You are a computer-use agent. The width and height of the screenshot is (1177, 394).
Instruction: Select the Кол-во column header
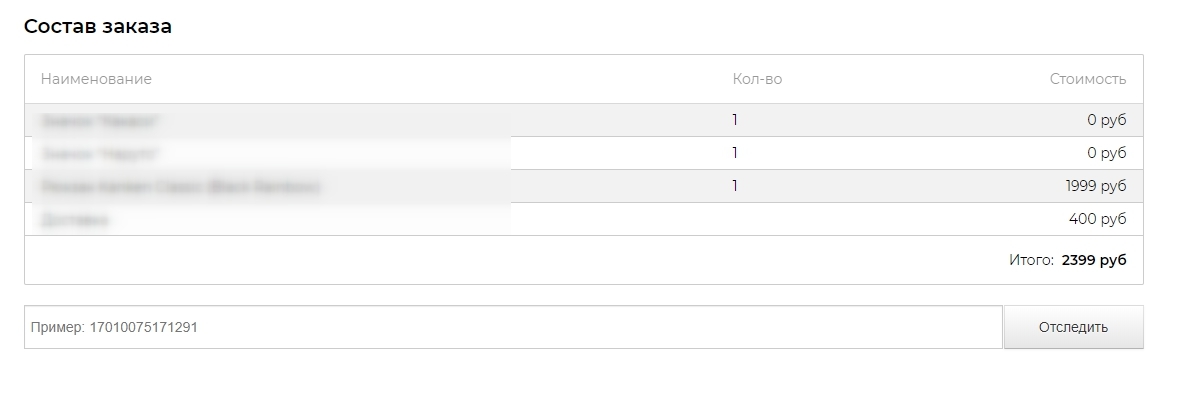tap(757, 79)
